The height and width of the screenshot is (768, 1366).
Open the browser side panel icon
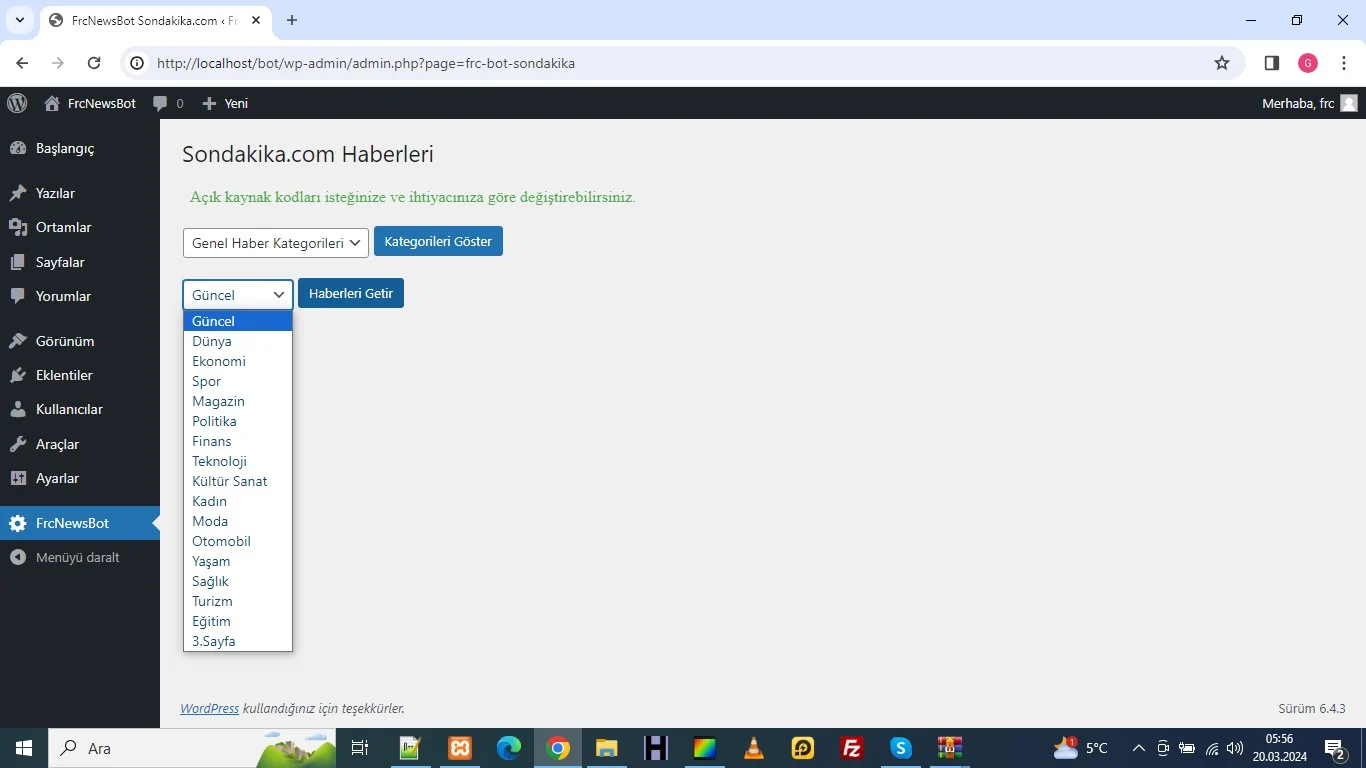tap(1272, 63)
